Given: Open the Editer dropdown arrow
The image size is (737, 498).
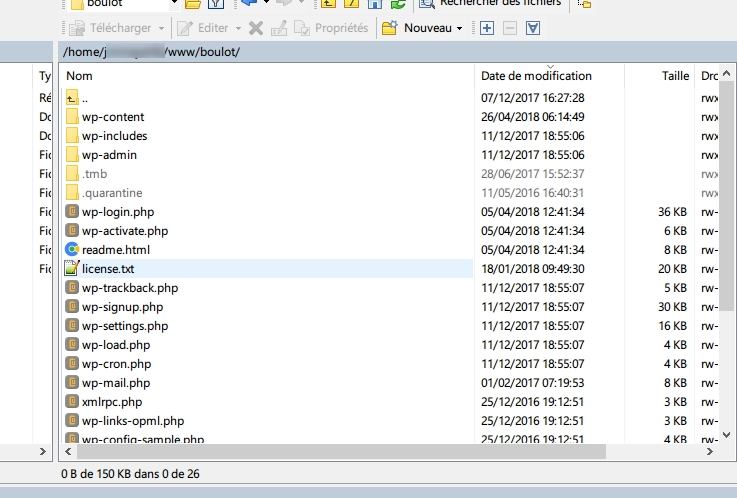Looking at the screenshot, I should click(238, 28).
